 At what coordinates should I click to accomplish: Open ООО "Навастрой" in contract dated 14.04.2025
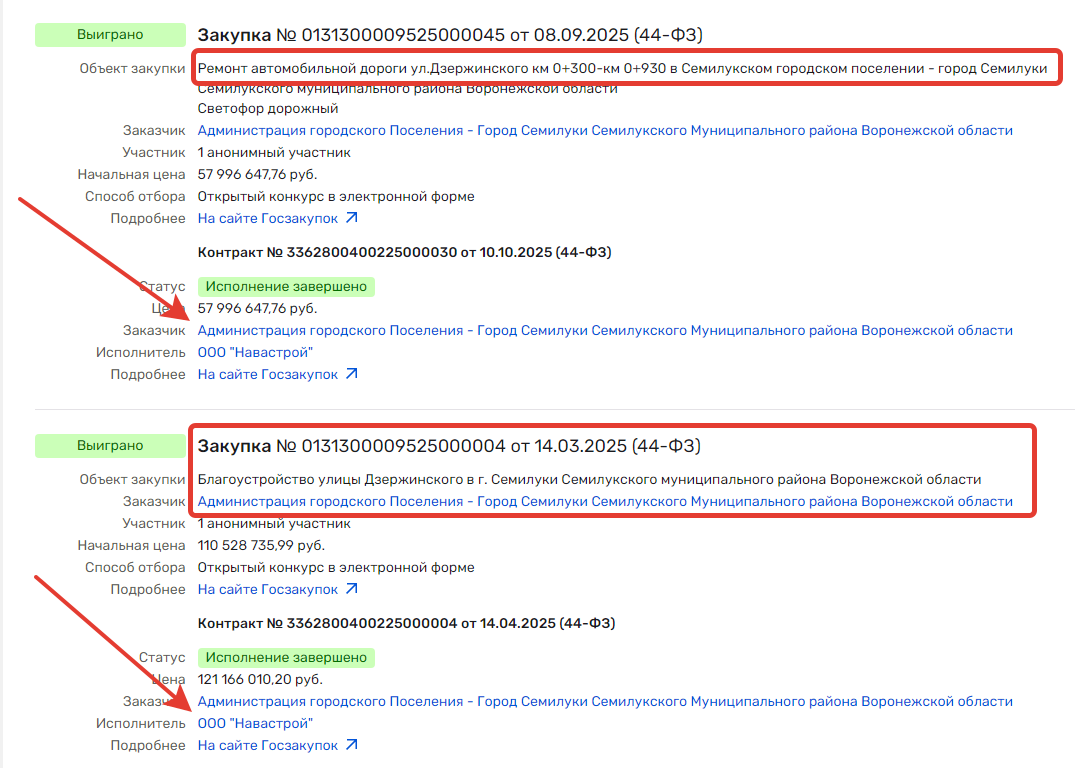255,723
